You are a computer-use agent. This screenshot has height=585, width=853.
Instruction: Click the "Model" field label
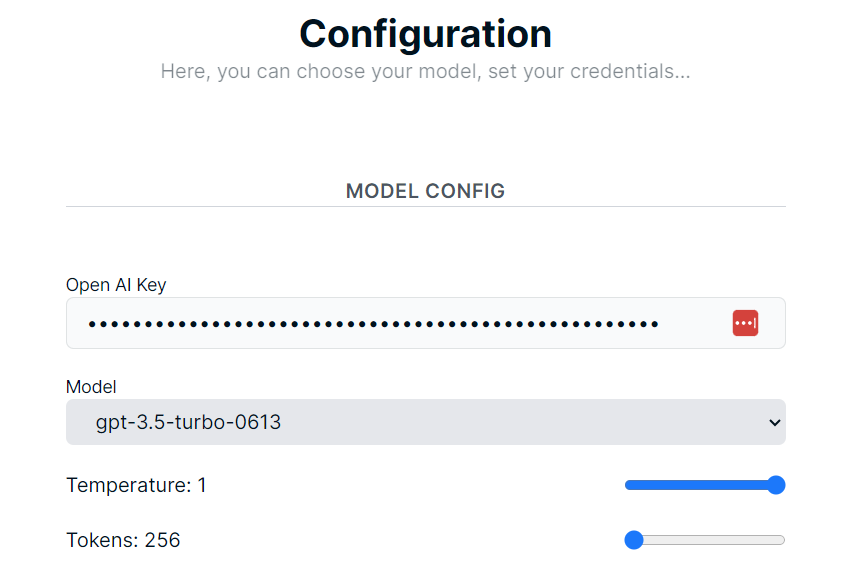click(x=91, y=386)
